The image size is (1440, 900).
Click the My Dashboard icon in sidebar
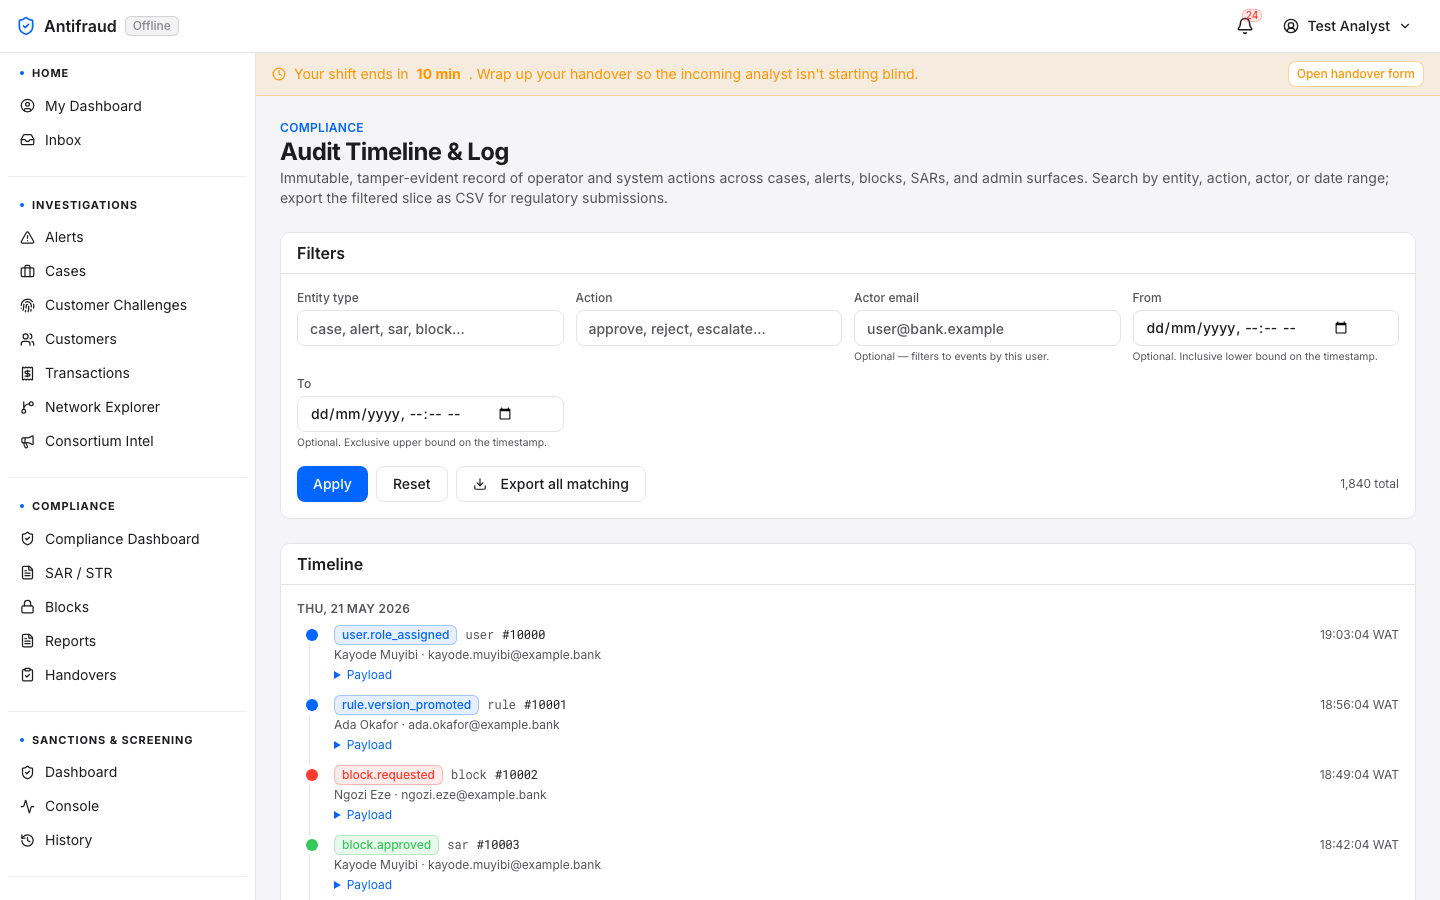pyautogui.click(x=28, y=106)
